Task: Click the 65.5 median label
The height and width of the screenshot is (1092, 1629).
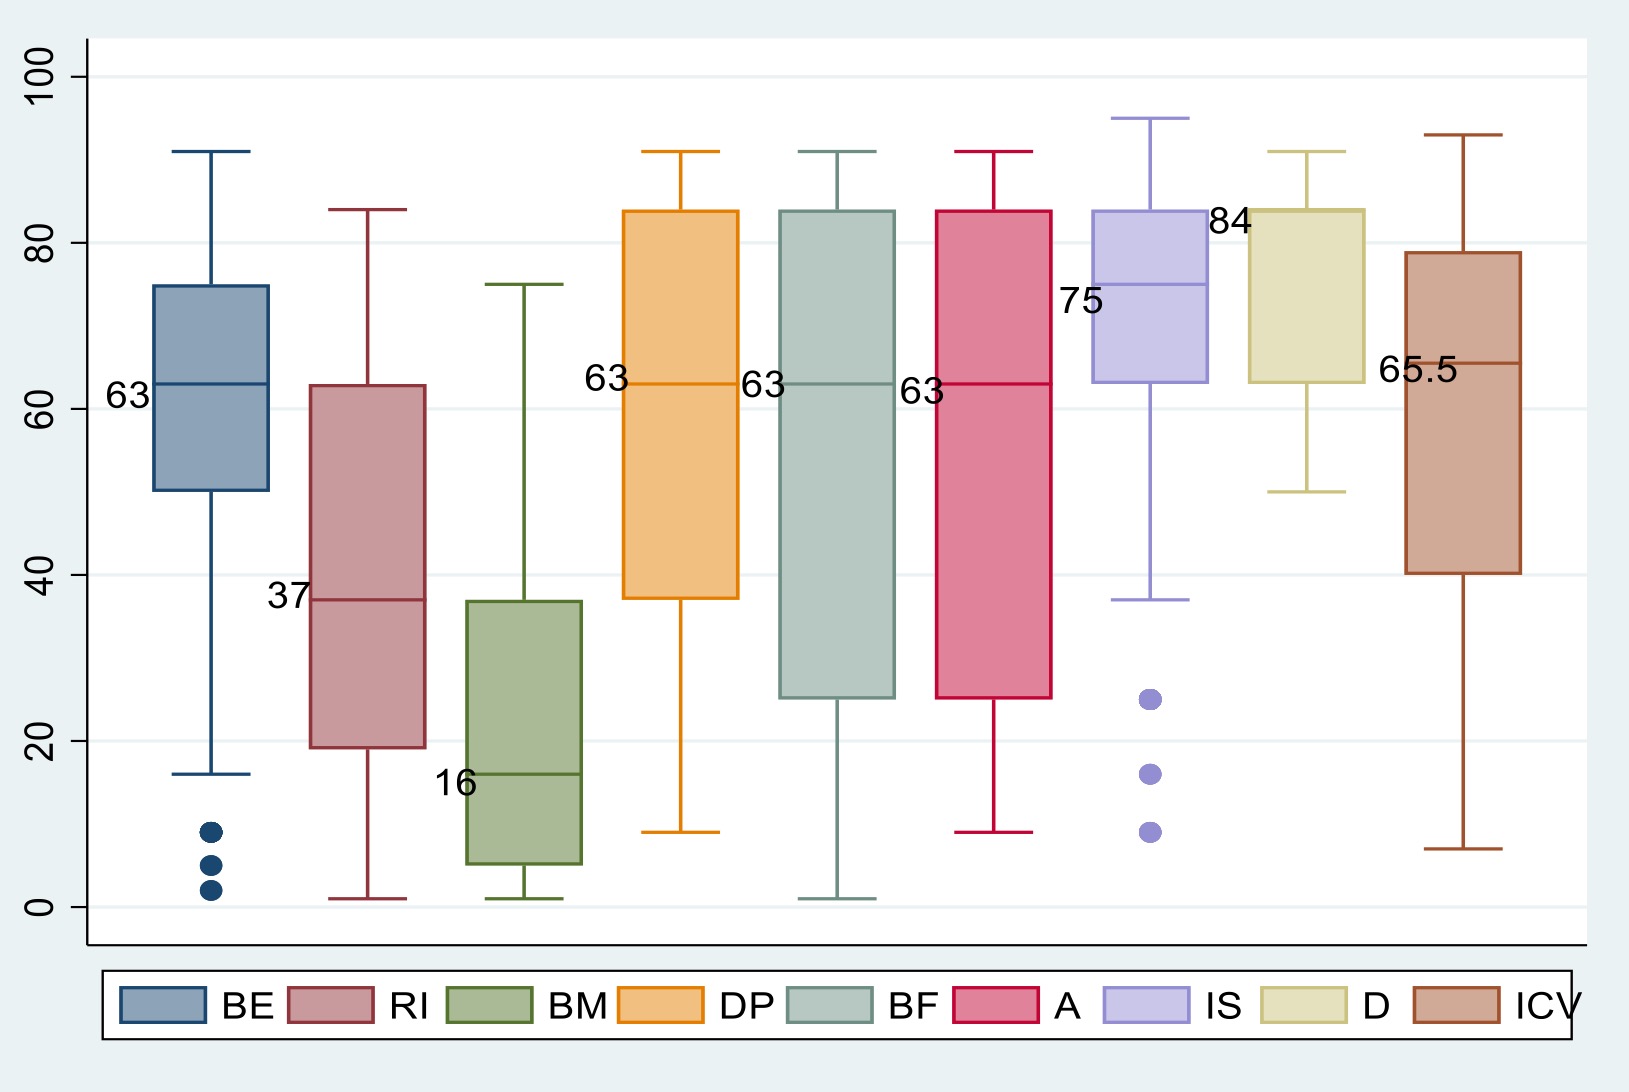Action: (x=1417, y=370)
